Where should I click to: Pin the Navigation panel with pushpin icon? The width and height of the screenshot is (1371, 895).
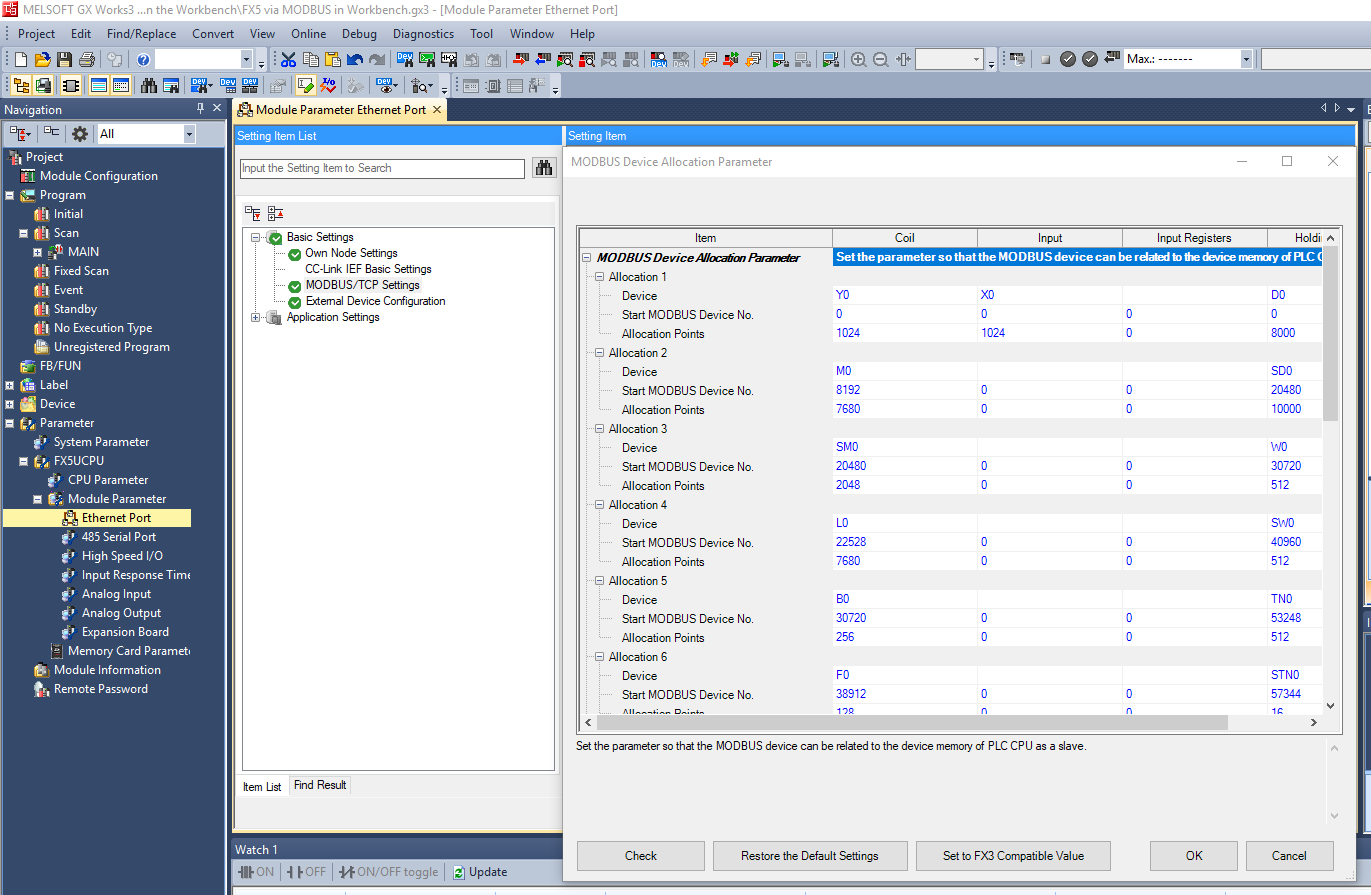click(x=200, y=109)
